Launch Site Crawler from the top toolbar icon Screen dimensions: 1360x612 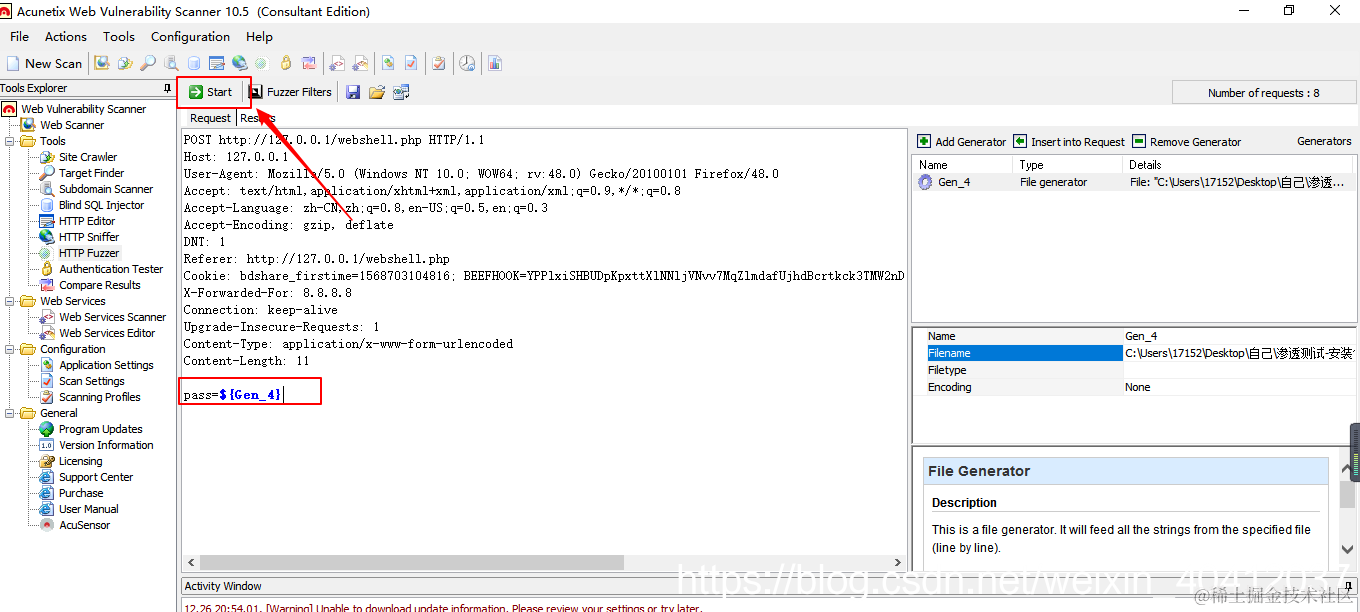[x=124, y=63]
